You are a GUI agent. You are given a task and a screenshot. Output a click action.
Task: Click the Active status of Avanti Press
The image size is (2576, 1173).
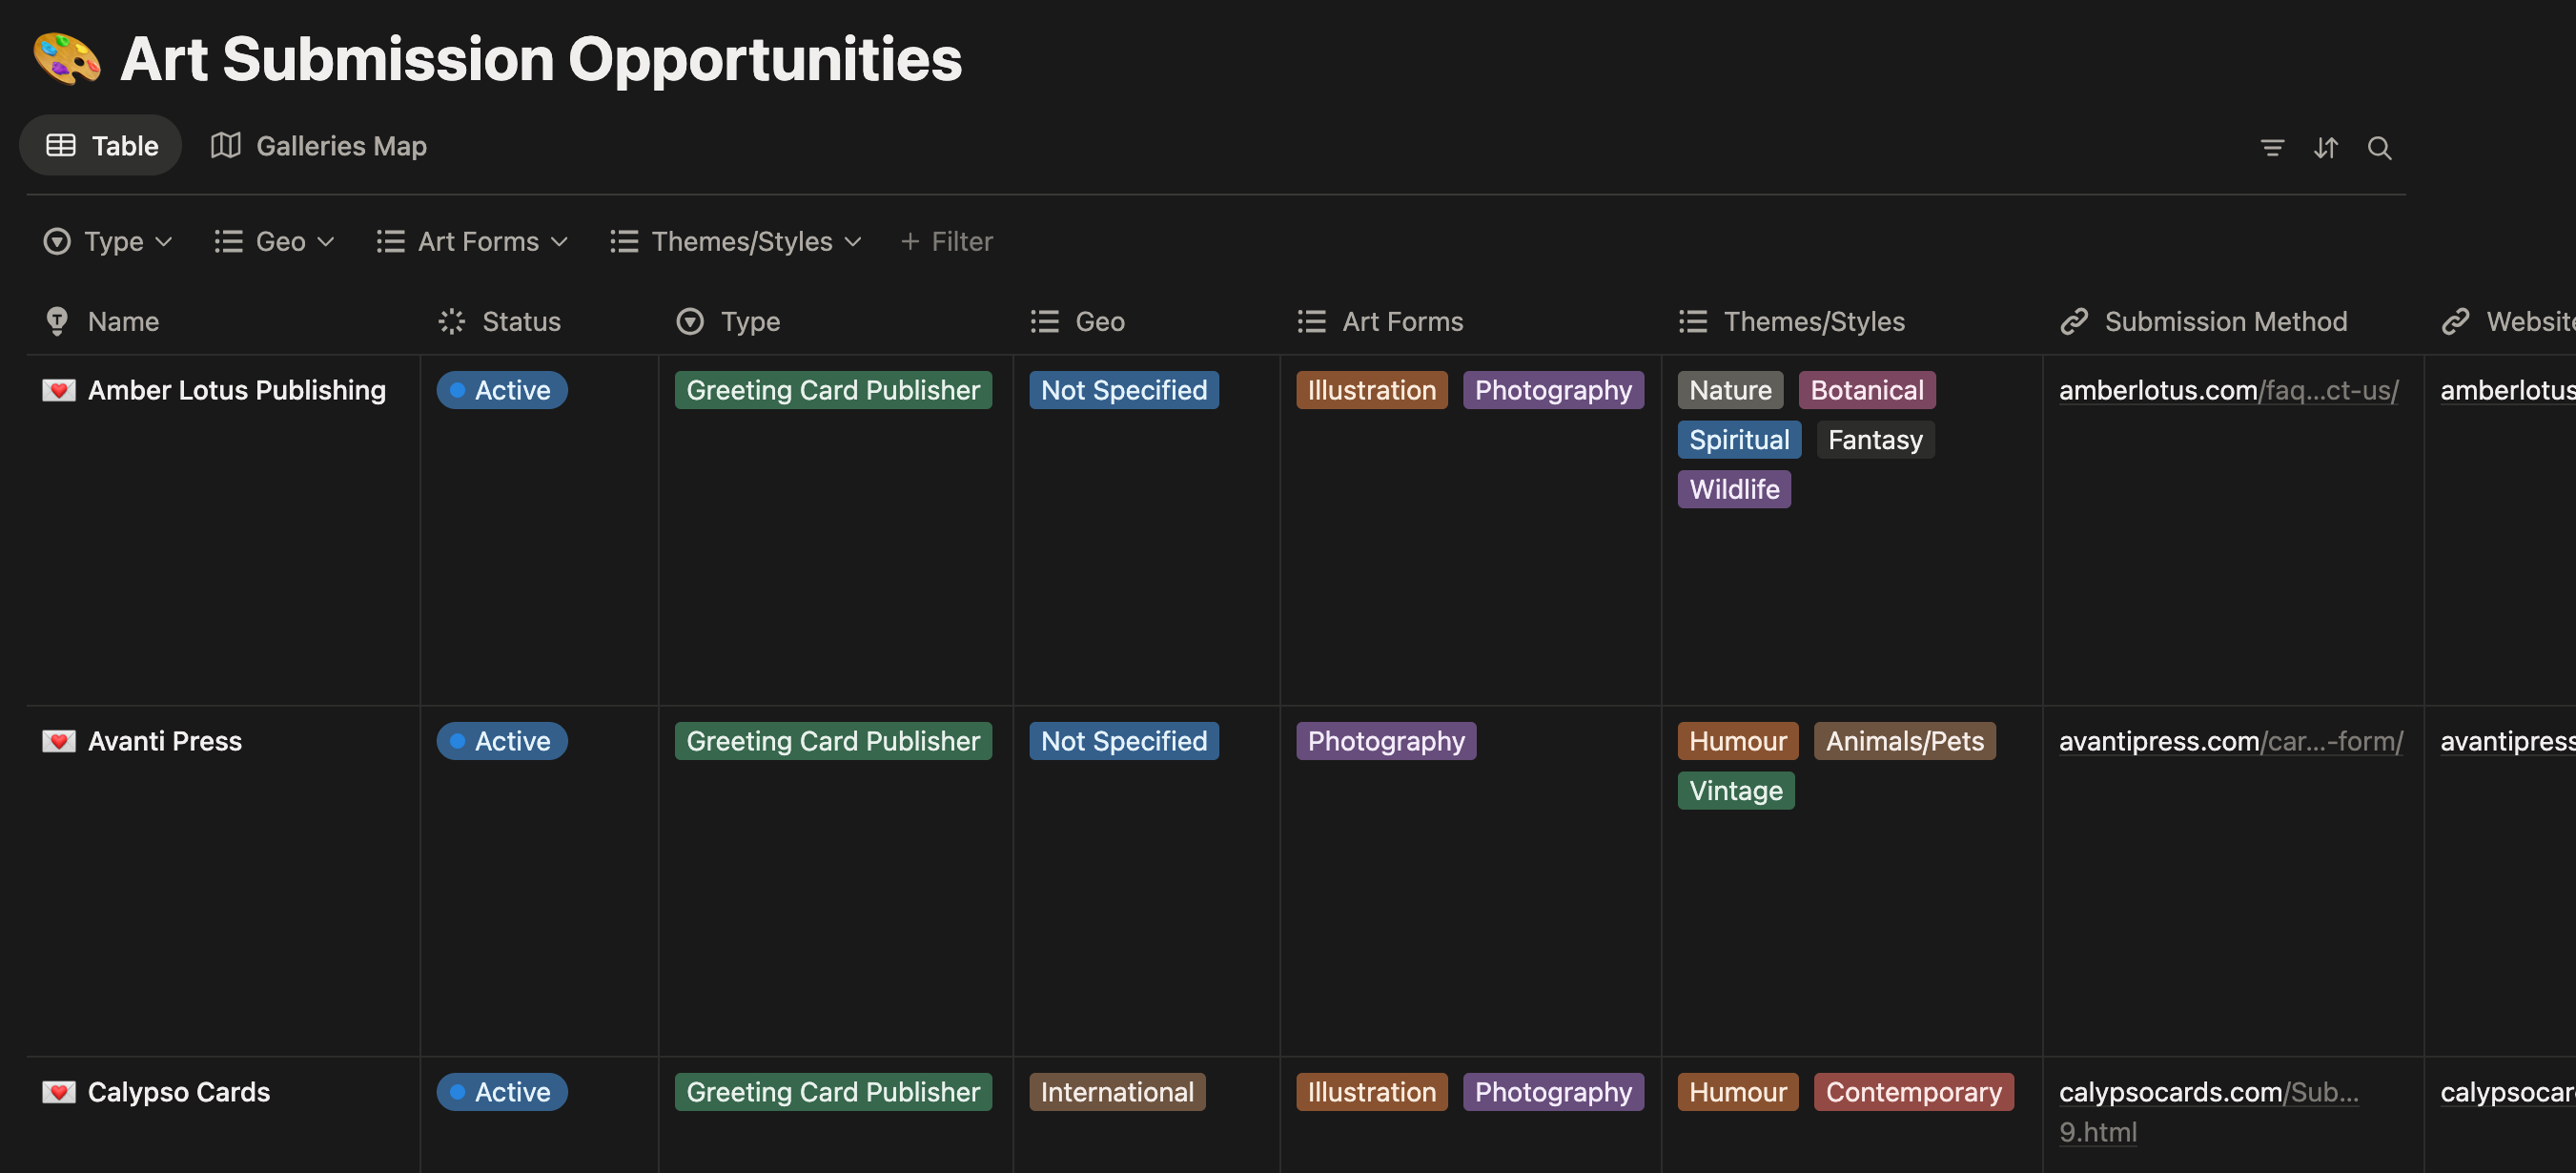502,741
